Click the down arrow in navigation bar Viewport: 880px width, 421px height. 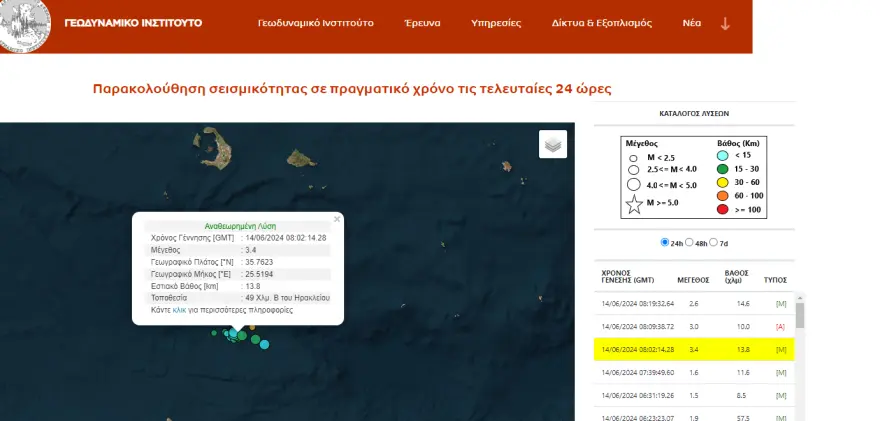726,23
